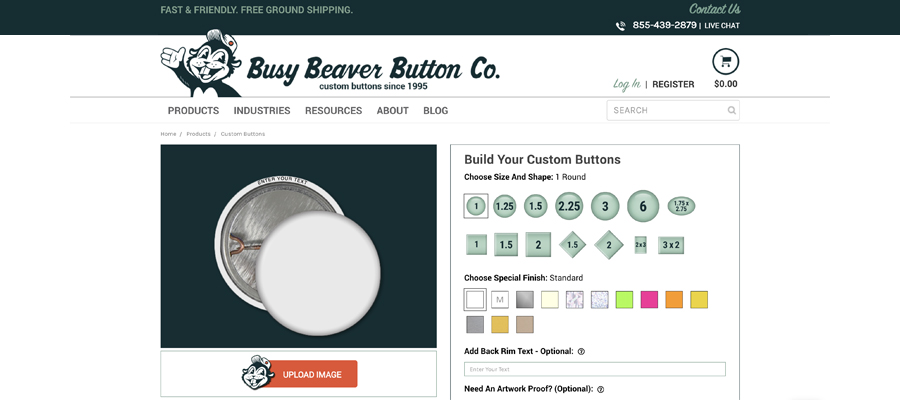The width and height of the screenshot is (900, 400).
Task: Choose the 2.25 round button size
Action: 569,206
